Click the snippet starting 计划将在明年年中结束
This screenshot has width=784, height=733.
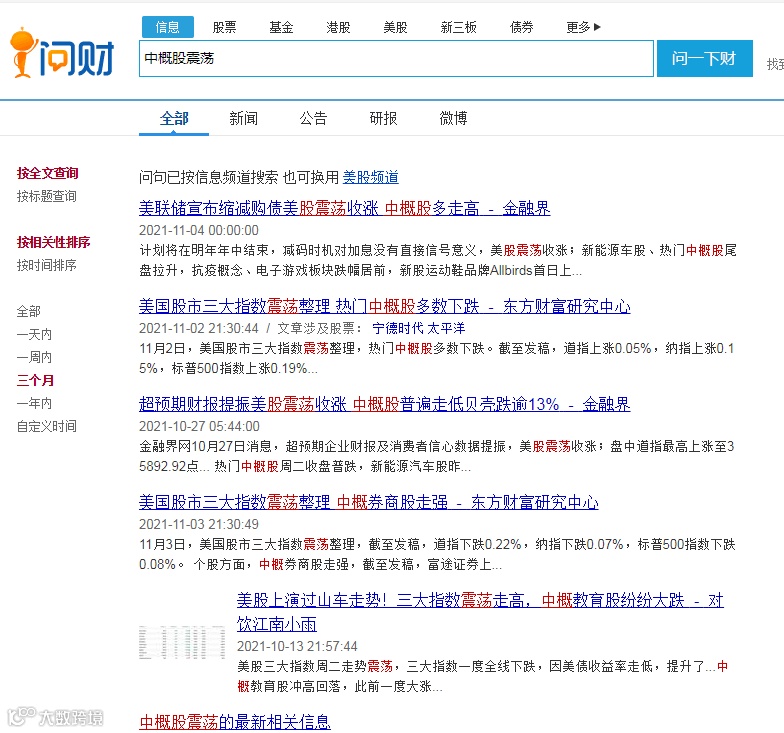[x=438, y=260]
